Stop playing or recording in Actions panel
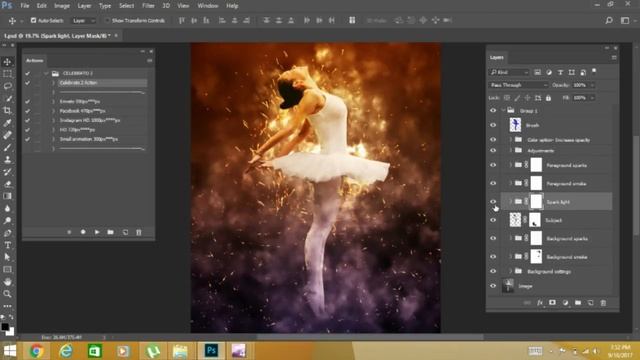 (x=69, y=232)
